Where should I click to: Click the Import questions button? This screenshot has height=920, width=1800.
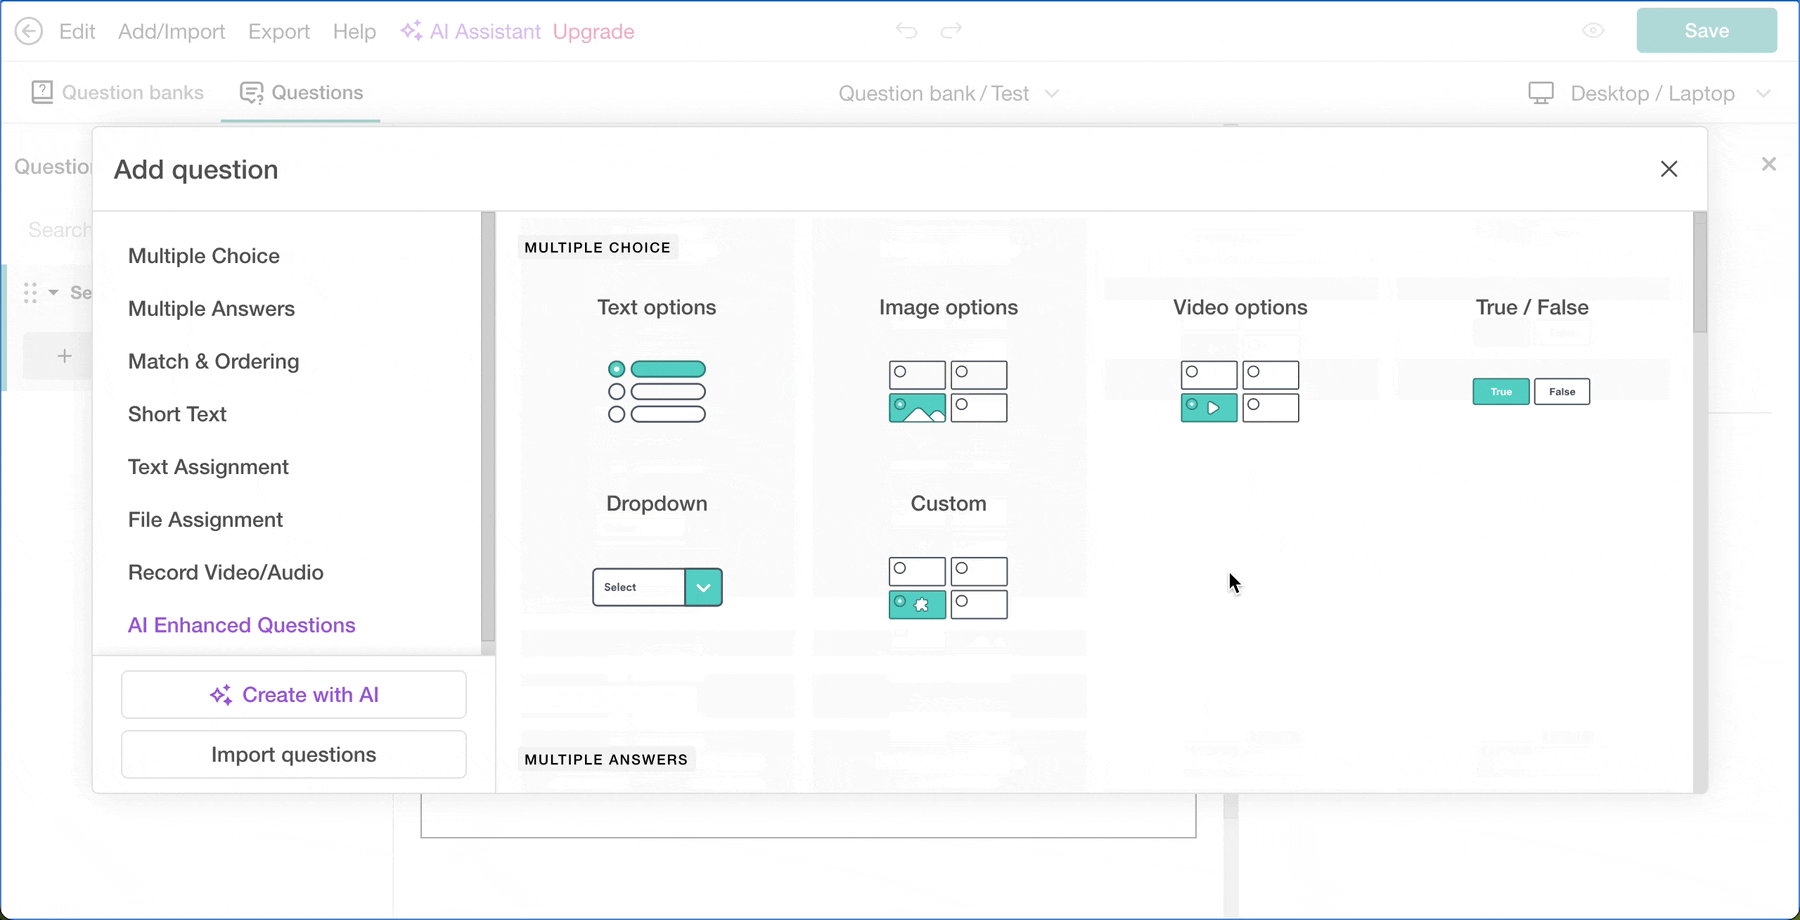294,755
